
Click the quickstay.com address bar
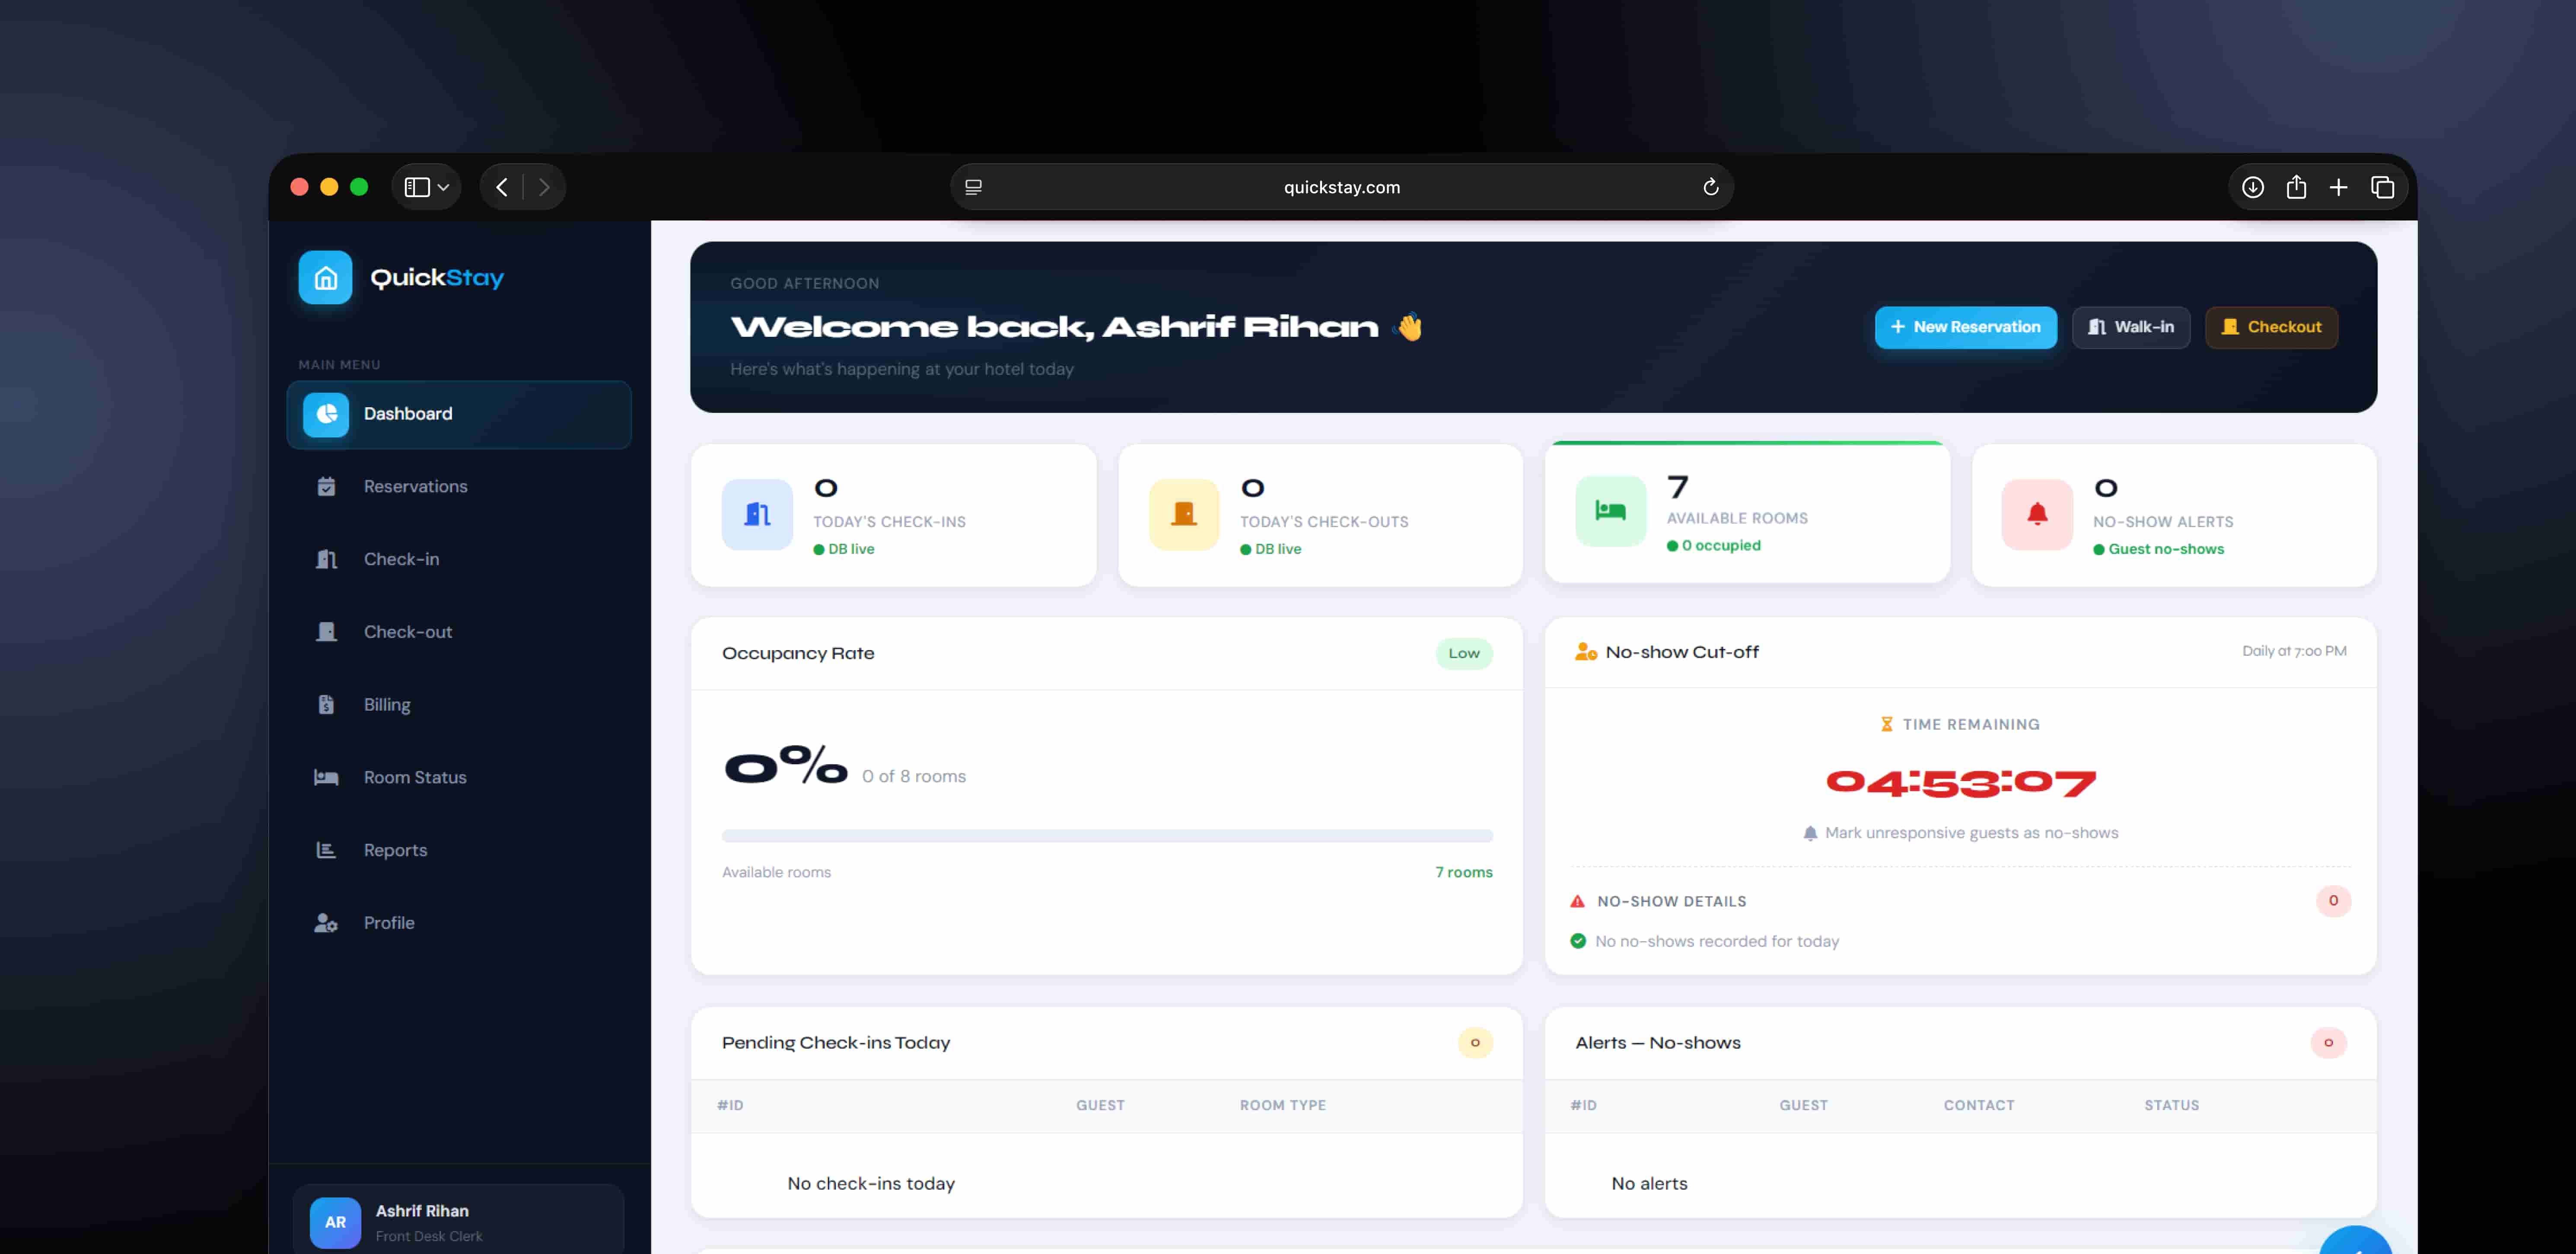click(x=1341, y=187)
